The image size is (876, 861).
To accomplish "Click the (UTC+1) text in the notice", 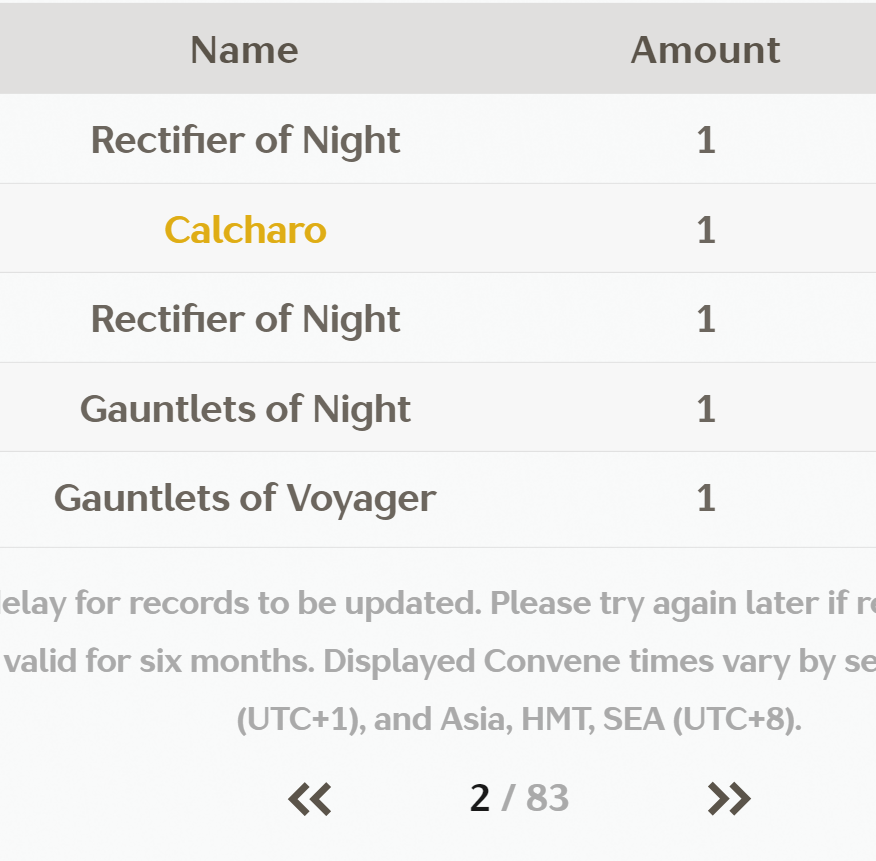I will [297, 719].
